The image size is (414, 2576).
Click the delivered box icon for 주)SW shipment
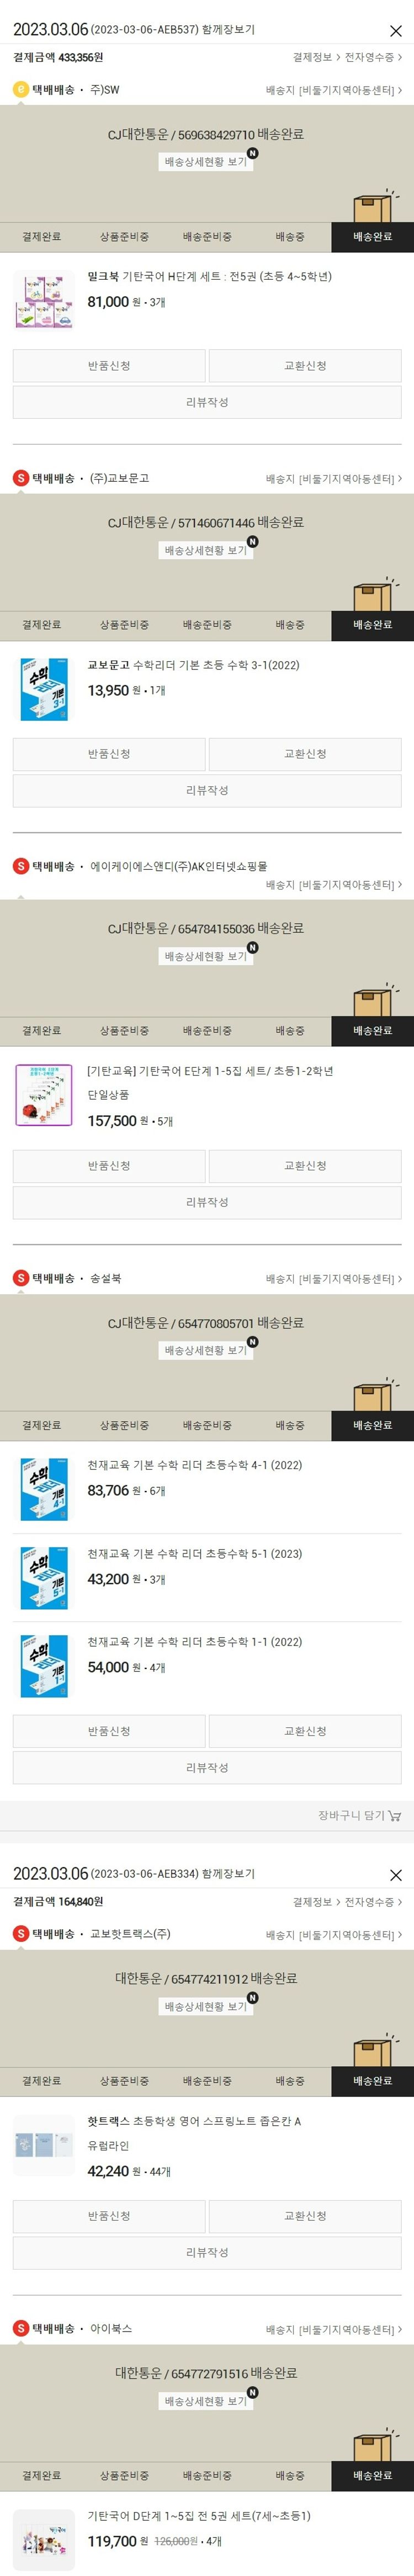click(x=376, y=205)
